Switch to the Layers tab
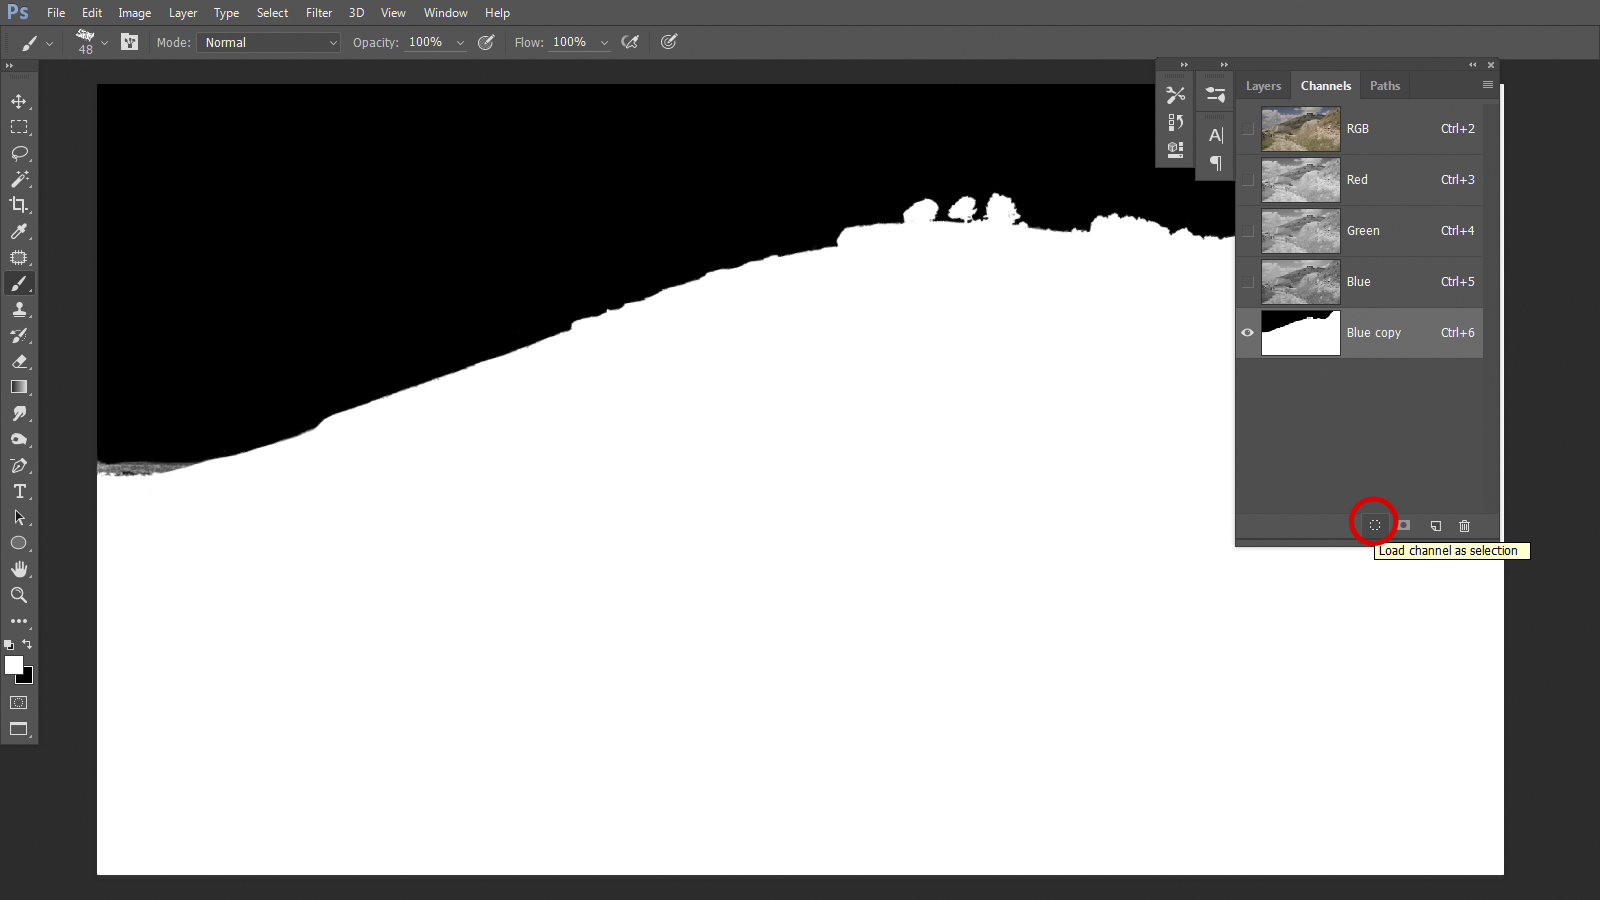The image size is (1600, 900). (x=1263, y=86)
